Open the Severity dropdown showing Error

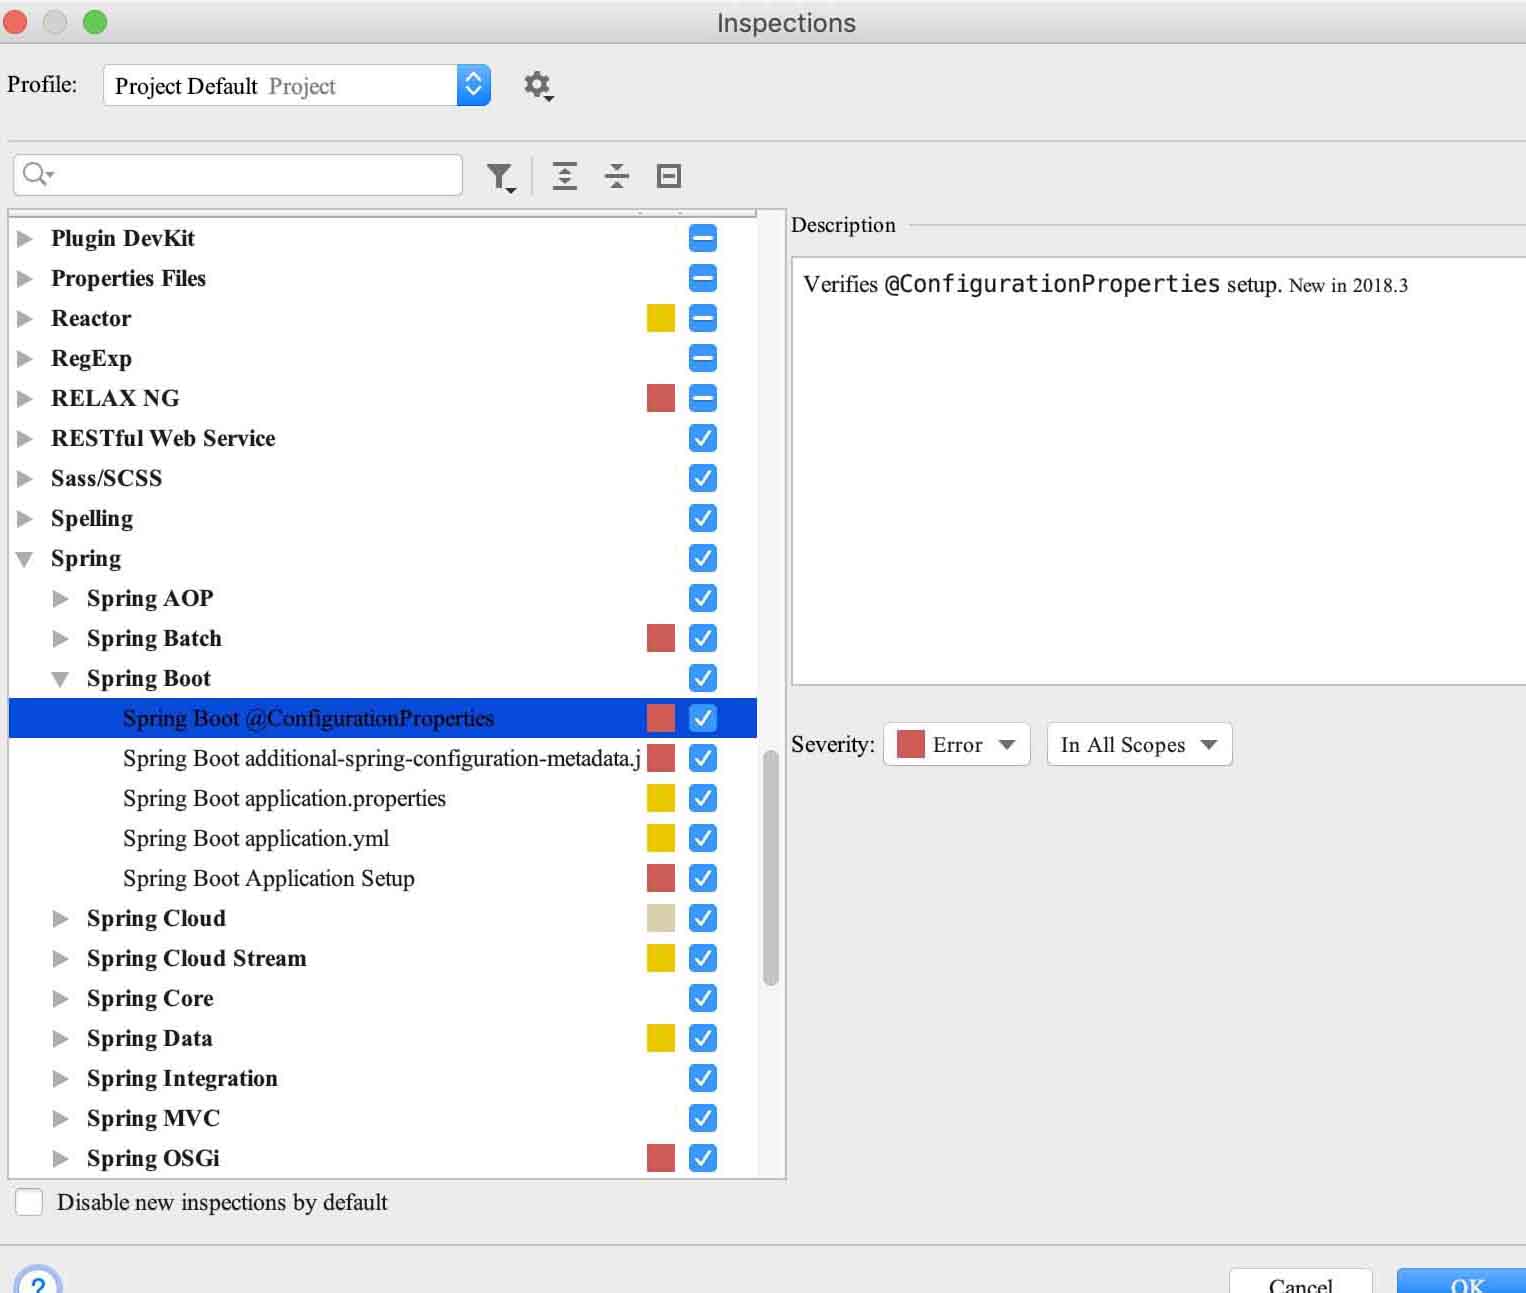click(x=955, y=744)
